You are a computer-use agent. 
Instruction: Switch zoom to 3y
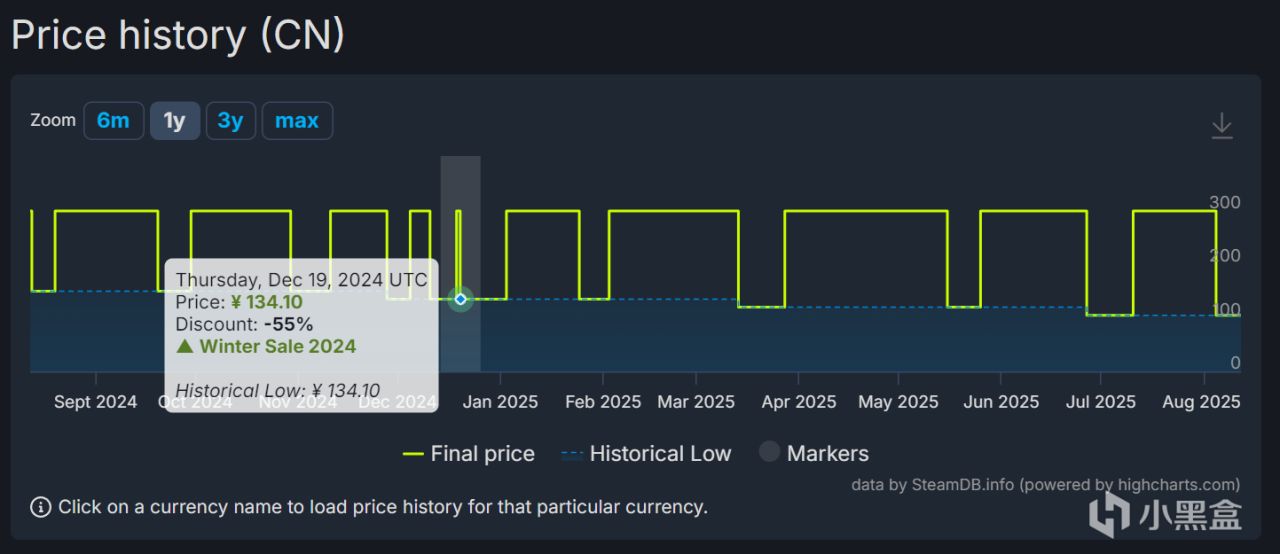click(230, 121)
